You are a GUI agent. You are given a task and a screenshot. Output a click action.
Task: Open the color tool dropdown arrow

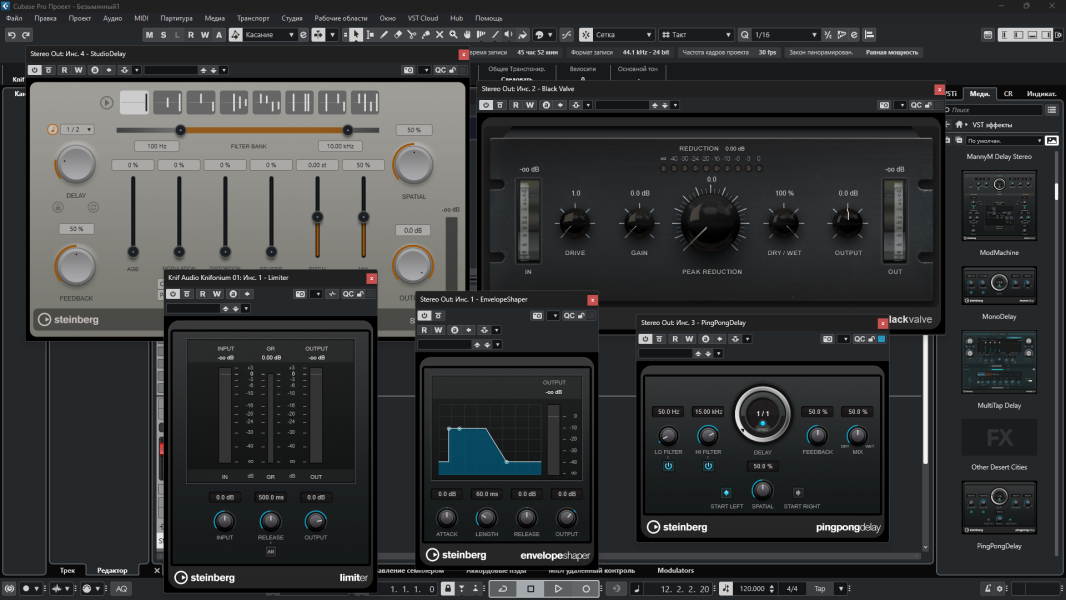549,35
